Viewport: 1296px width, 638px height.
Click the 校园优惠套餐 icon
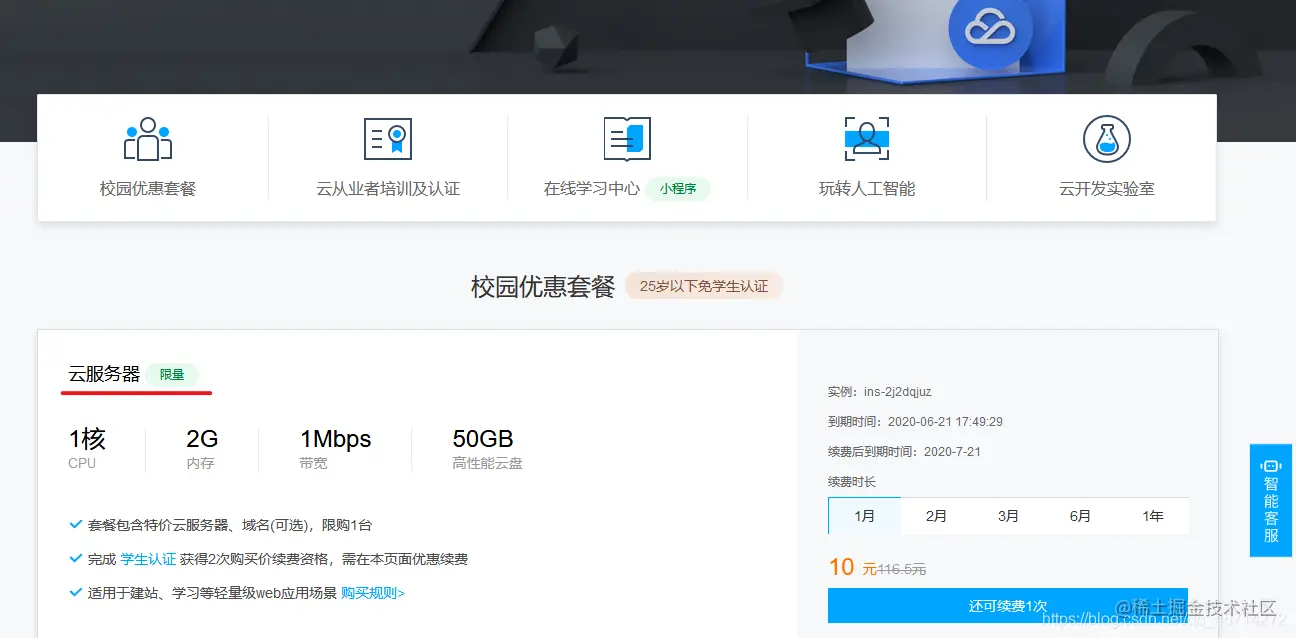[x=150, y=139]
